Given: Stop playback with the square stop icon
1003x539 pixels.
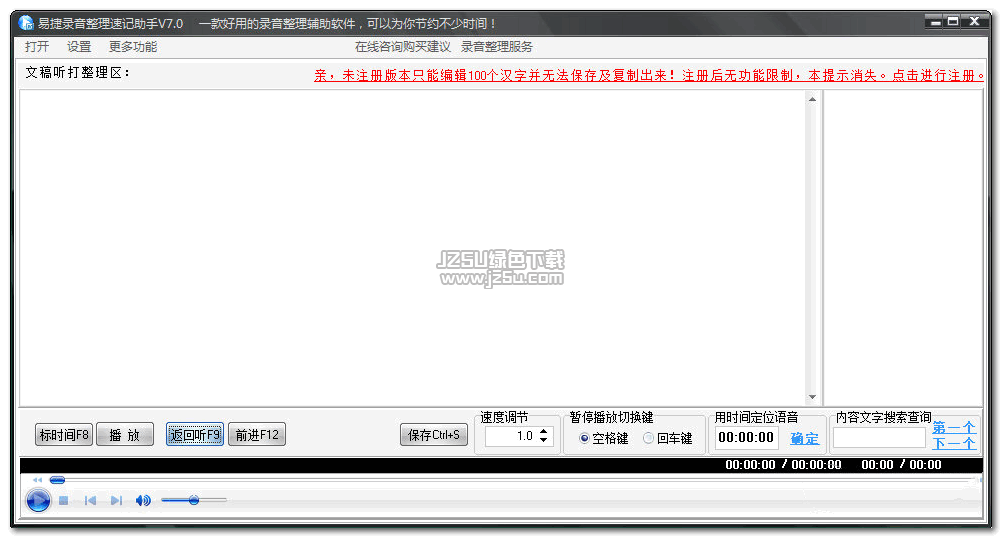Looking at the screenshot, I should [63, 501].
